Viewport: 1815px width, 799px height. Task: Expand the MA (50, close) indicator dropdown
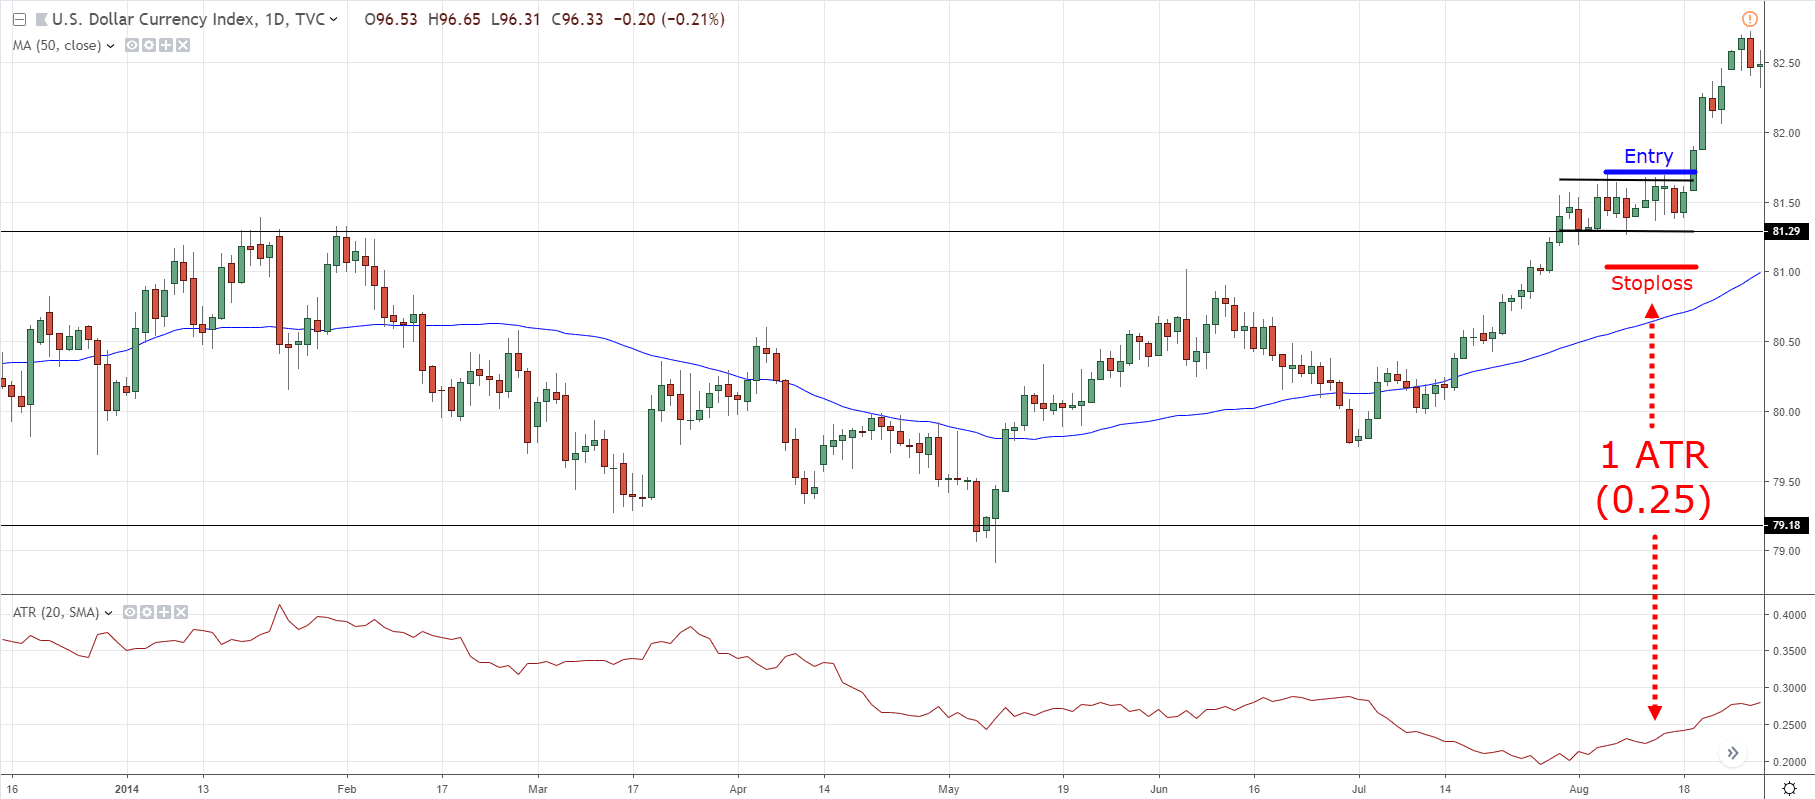click(x=110, y=46)
